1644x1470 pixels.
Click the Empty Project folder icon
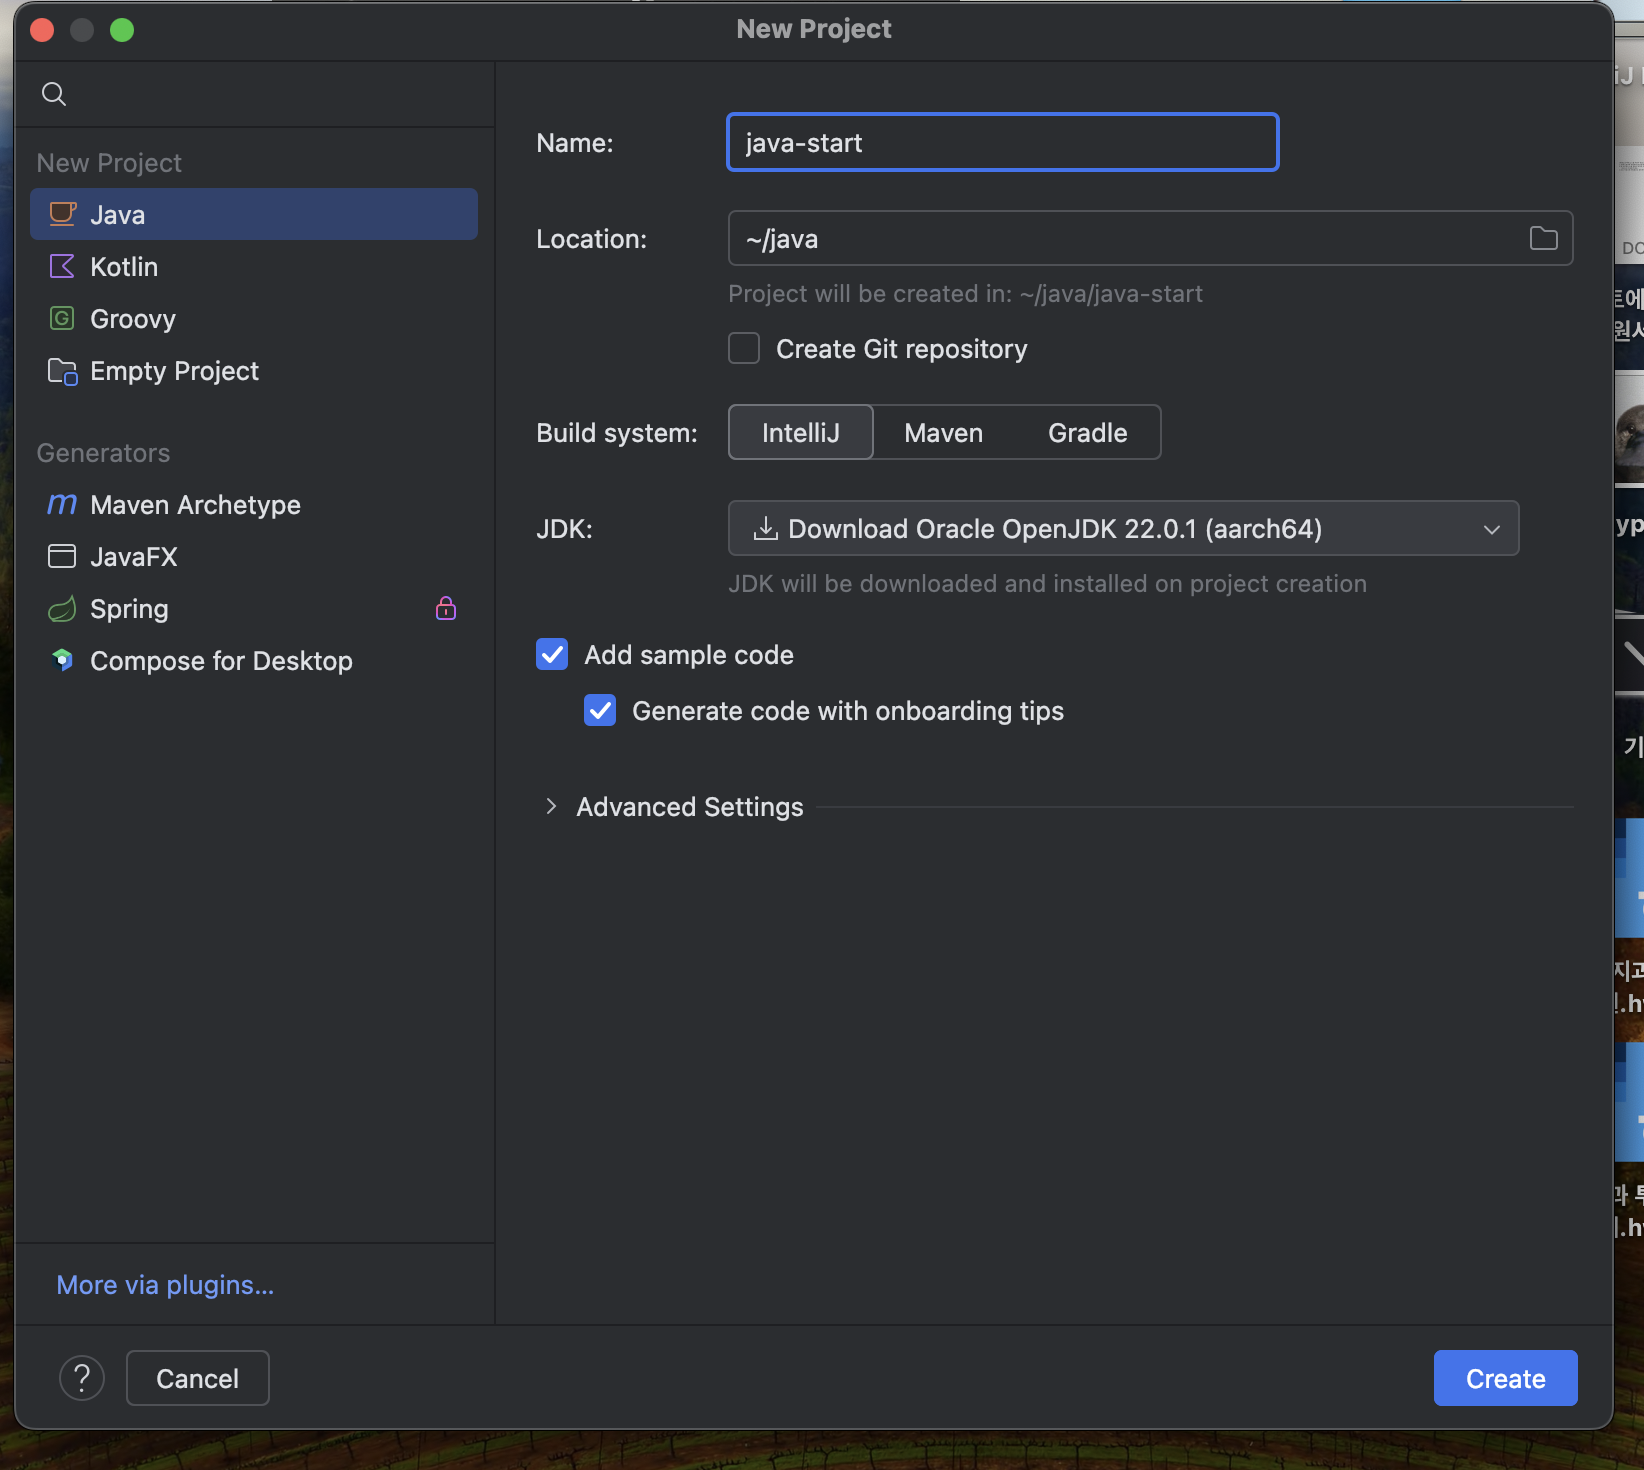click(62, 371)
